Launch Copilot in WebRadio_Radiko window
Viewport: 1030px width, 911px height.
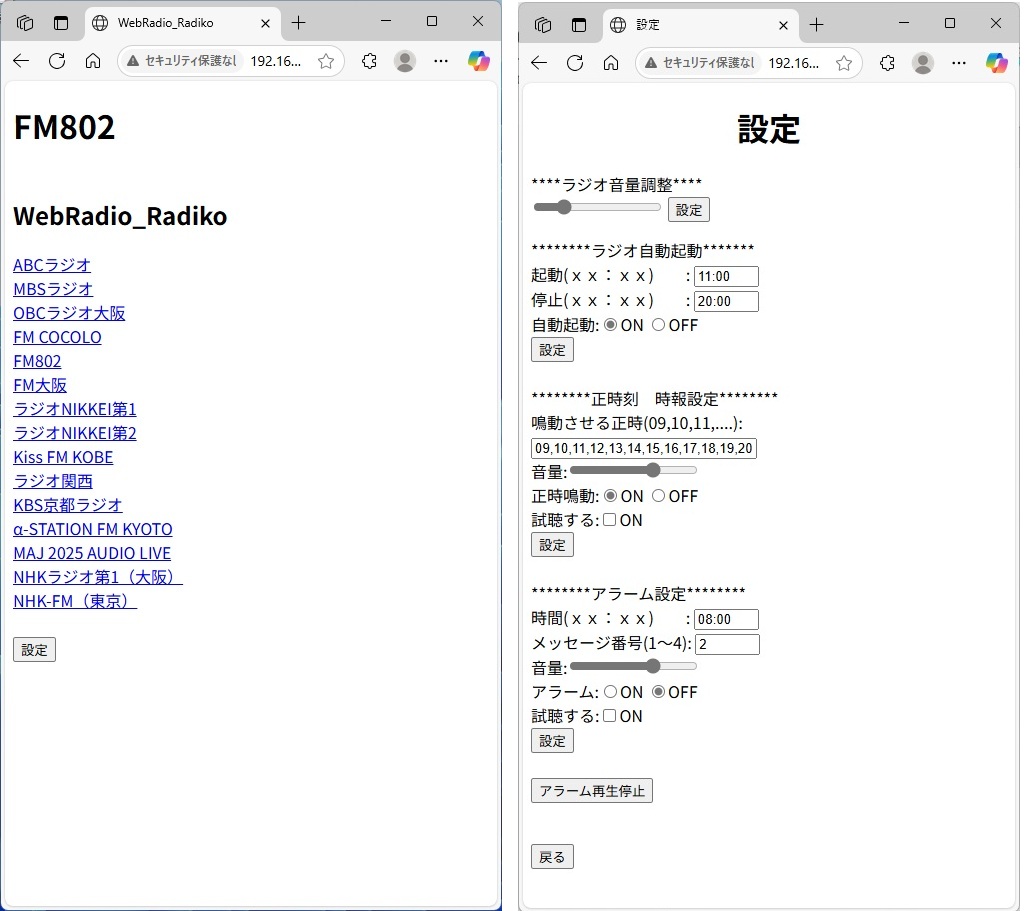pos(478,61)
